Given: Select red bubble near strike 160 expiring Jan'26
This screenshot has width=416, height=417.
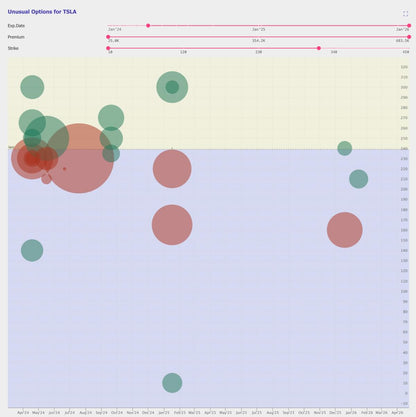Looking at the screenshot, I should coord(345,230).
